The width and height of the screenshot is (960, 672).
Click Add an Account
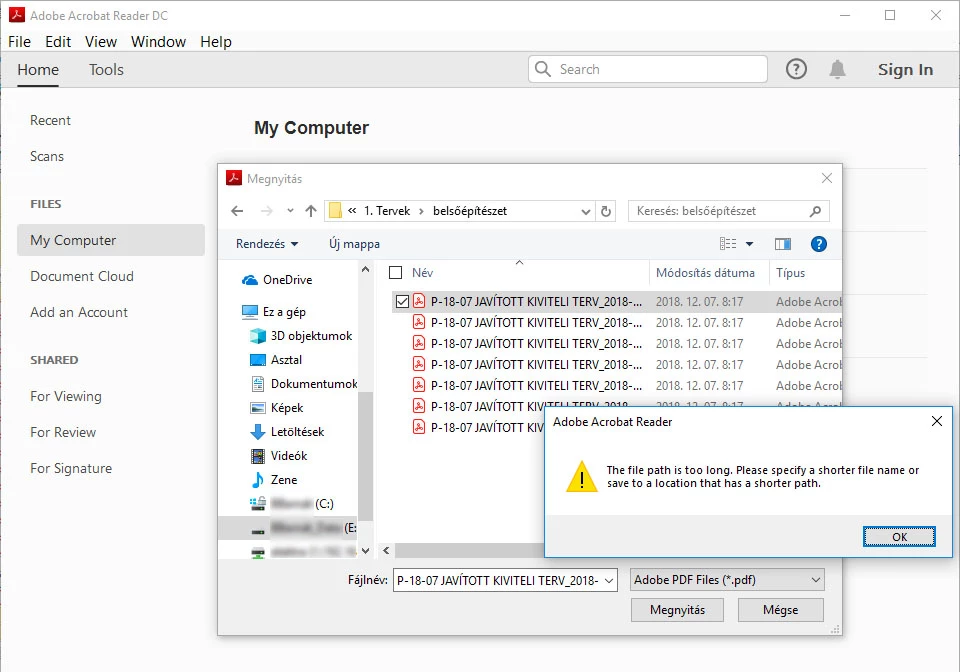click(79, 312)
